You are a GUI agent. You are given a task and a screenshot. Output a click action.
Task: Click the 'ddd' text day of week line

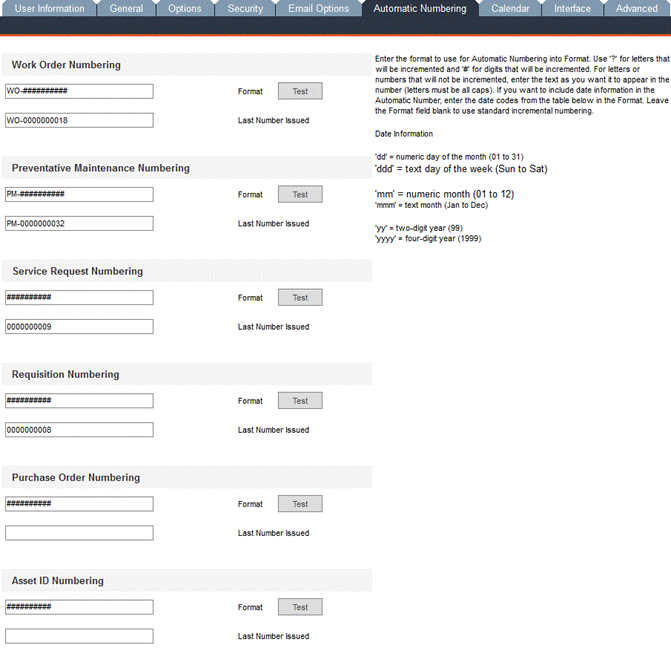coord(461,169)
